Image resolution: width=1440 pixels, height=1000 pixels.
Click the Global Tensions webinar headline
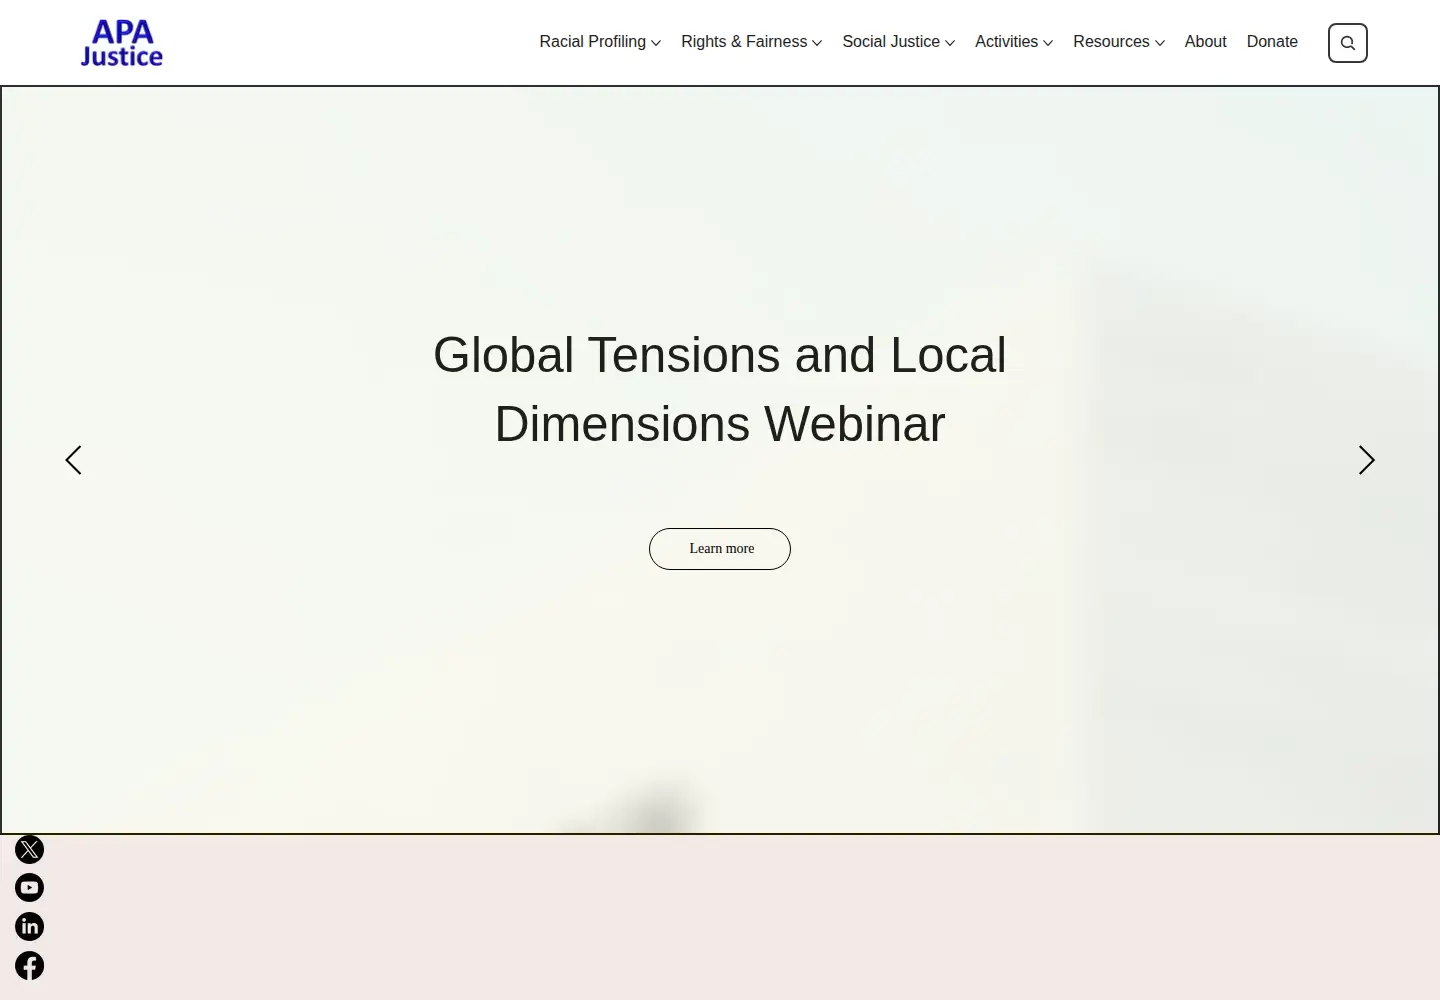click(x=720, y=390)
